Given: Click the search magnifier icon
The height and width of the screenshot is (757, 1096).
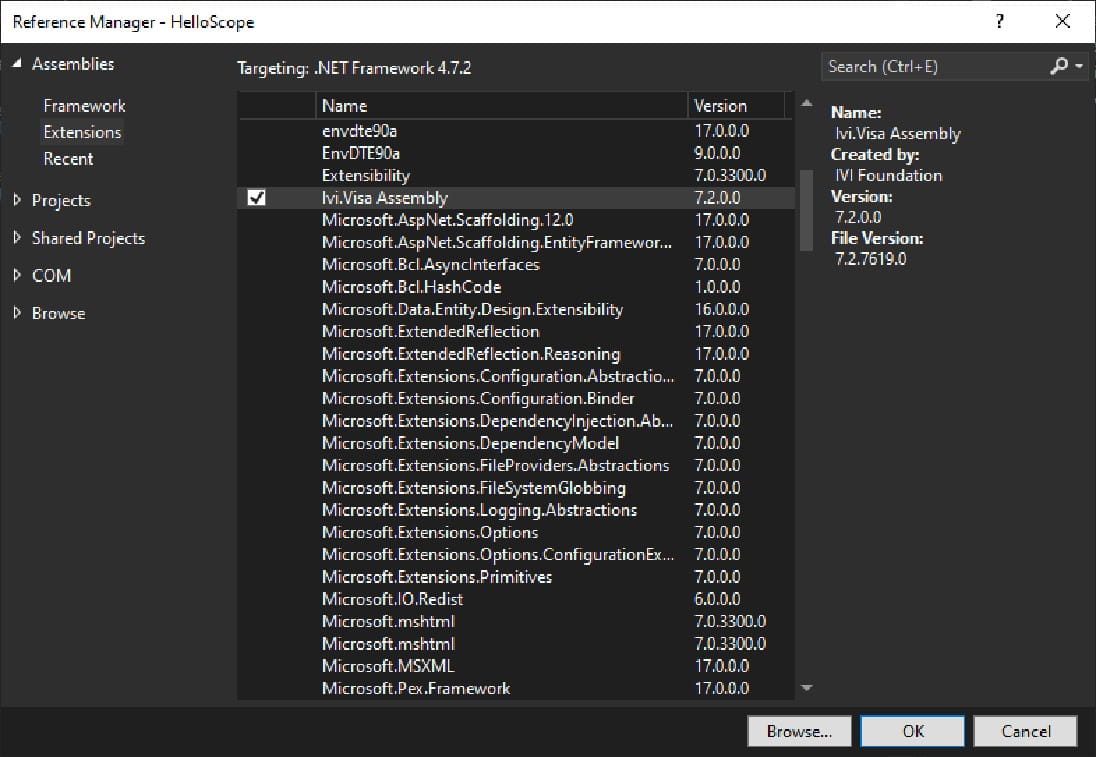Looking at the screenshot, I should [1058, 67].
